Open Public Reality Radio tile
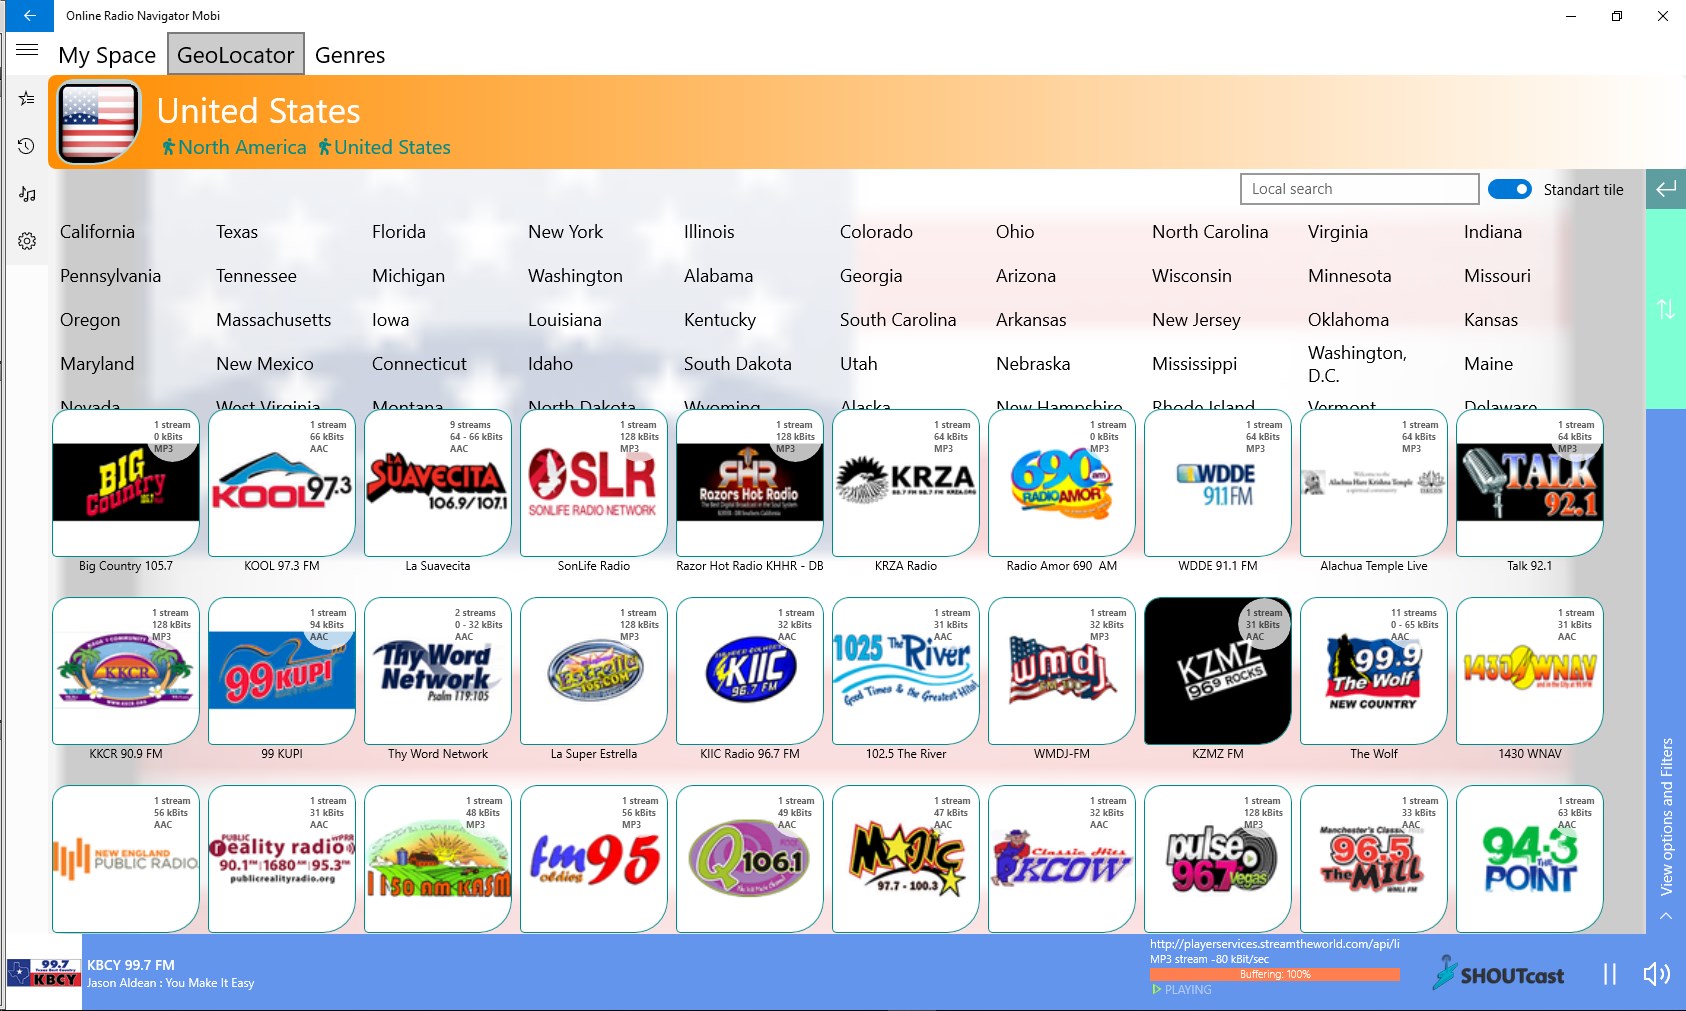 pyautogui.click(x=282, y=859)
